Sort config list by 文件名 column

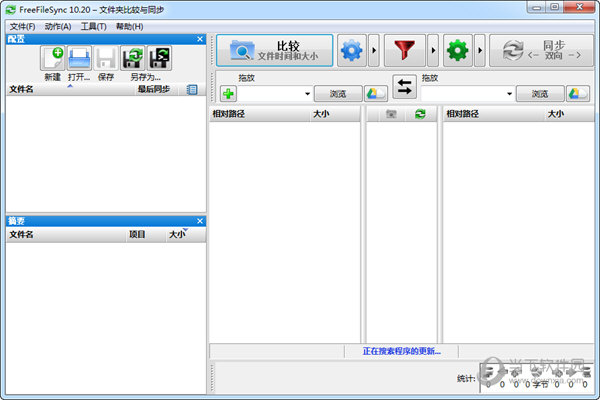click(x=70, y=89)
